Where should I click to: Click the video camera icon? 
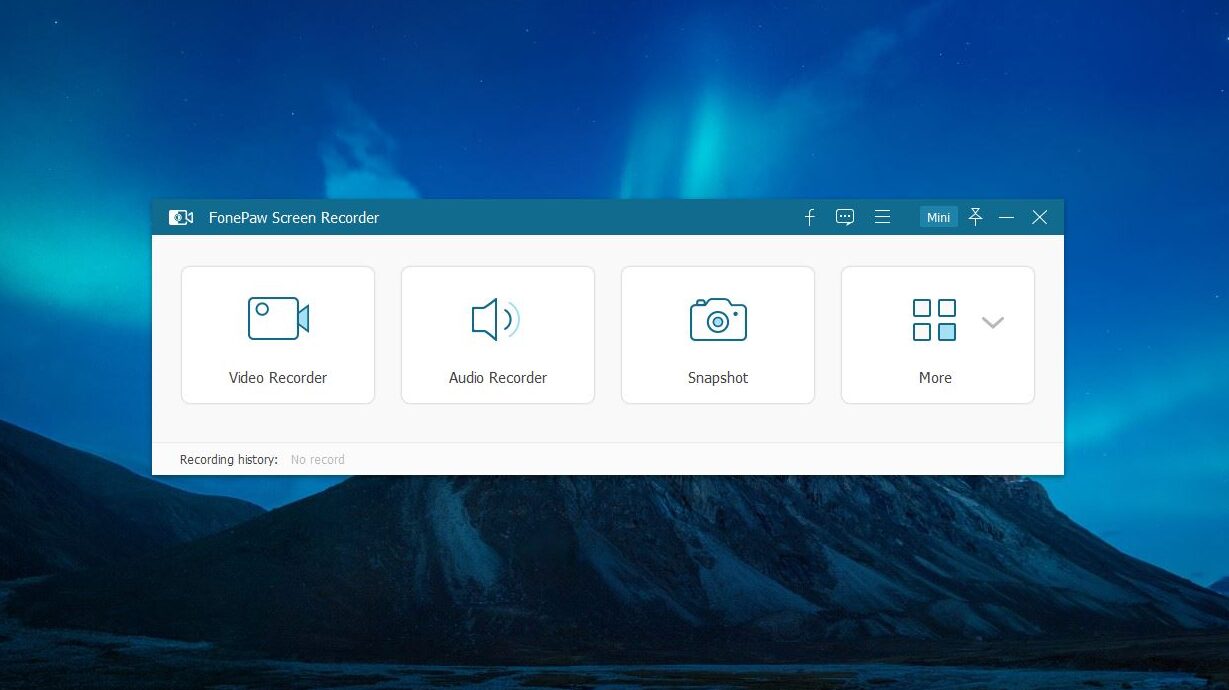click(278, 319)
